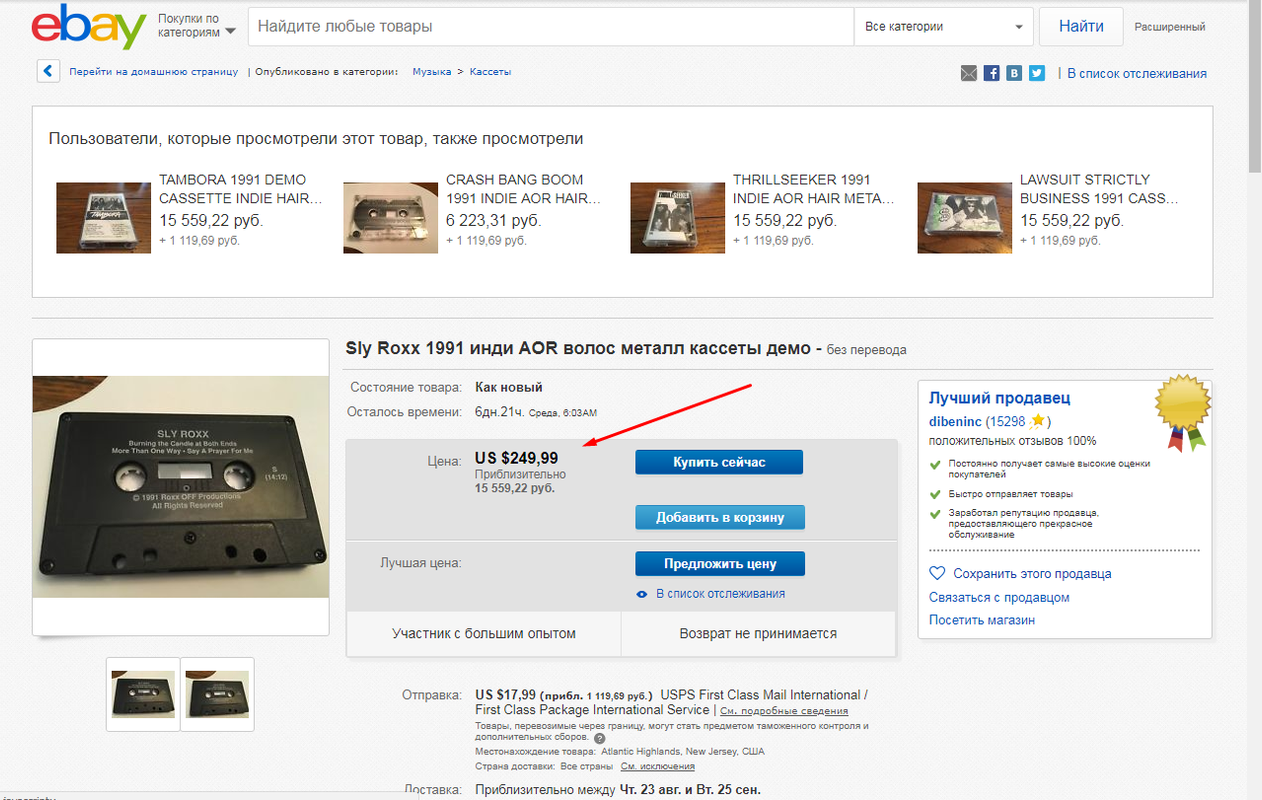Screen dimensions: 1262x800
Task: Click Предложить цену button
Action: (719, 563)
